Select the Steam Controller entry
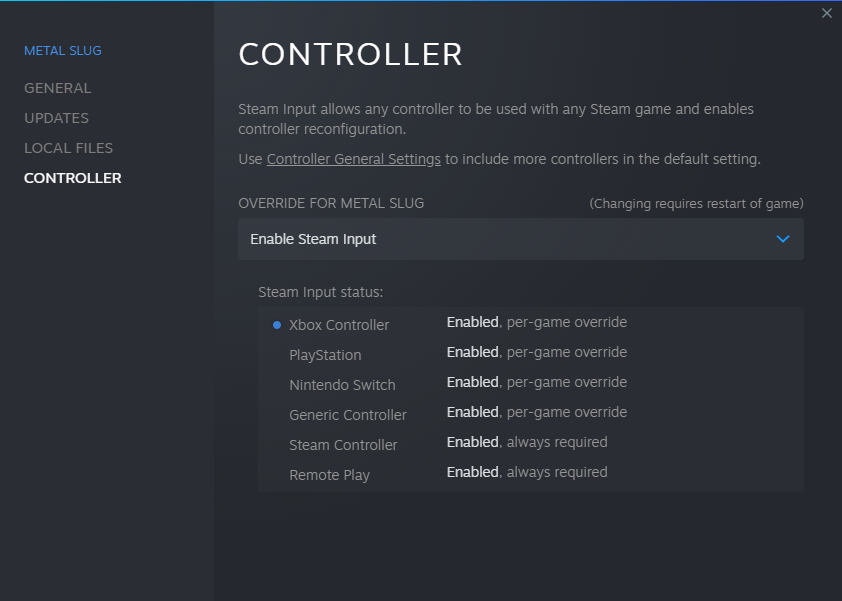This screenshot has height=601, width=842. [x=343, y=445]
